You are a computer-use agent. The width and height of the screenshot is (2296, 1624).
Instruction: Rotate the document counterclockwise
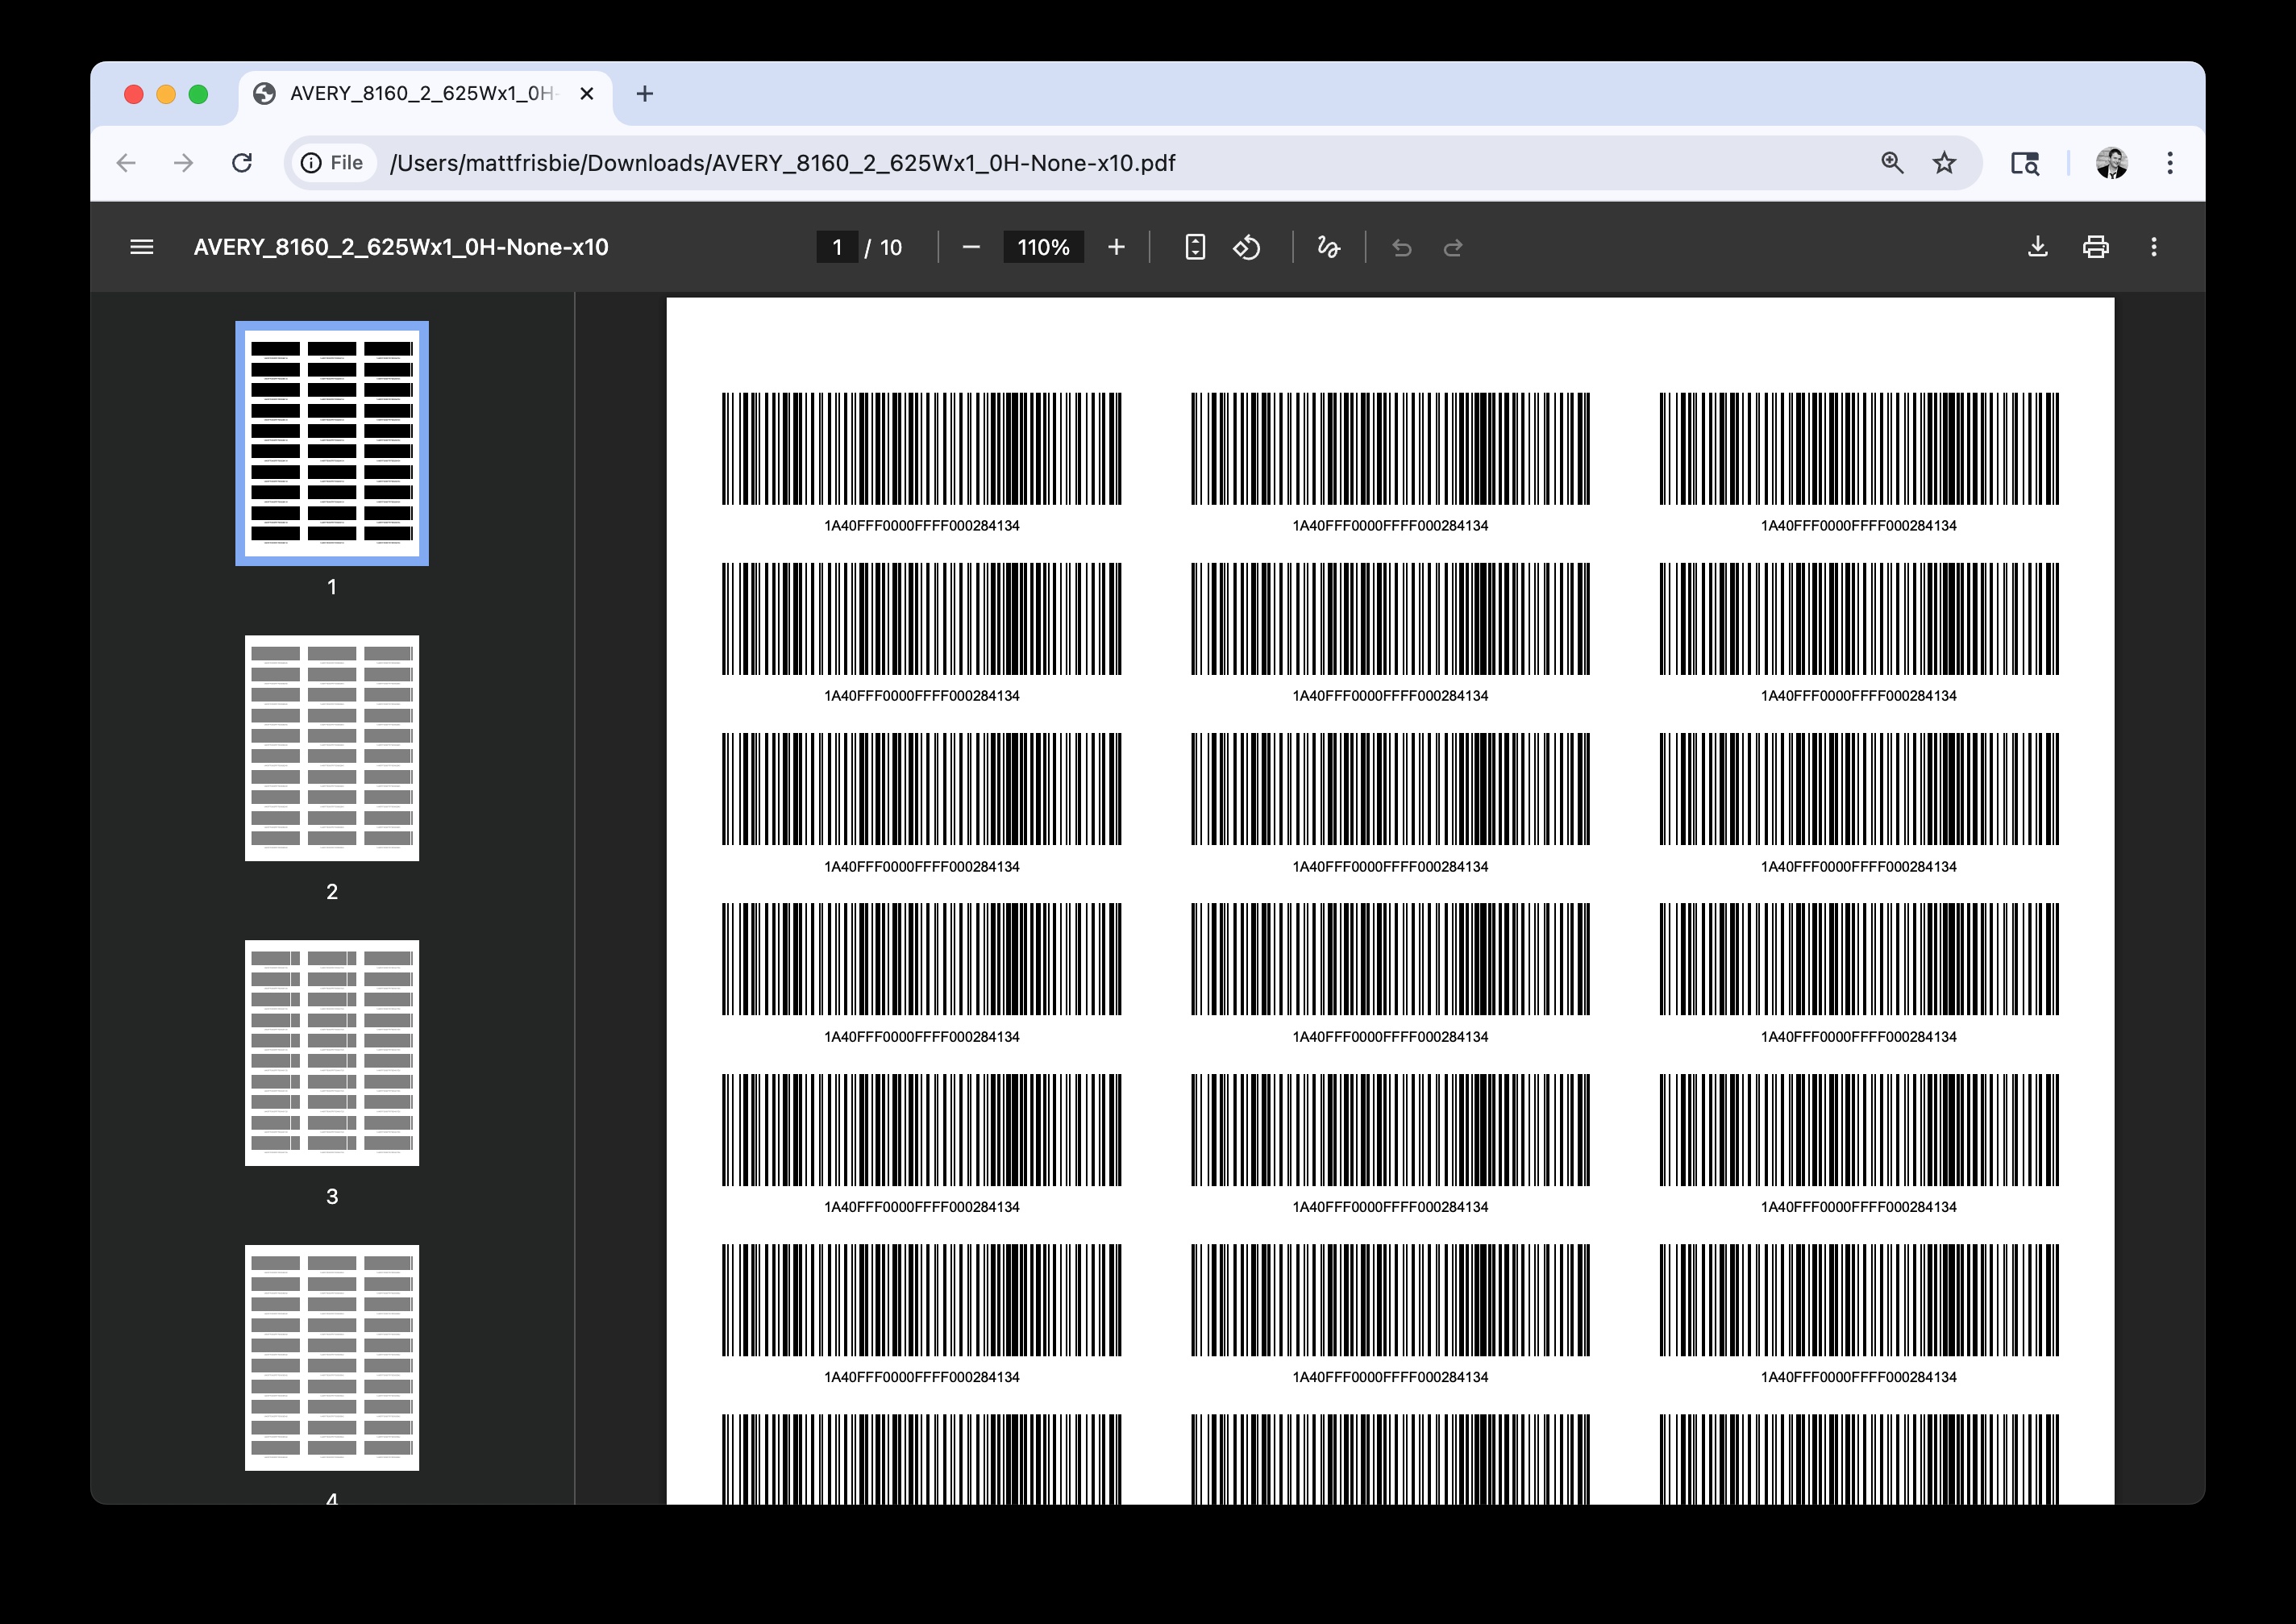point(1246,247)
